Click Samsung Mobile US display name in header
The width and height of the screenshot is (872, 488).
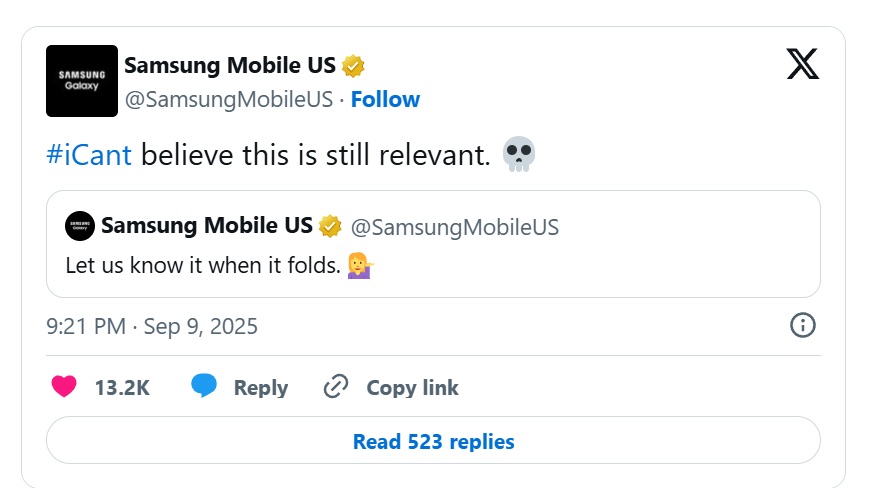coord(230,65)
